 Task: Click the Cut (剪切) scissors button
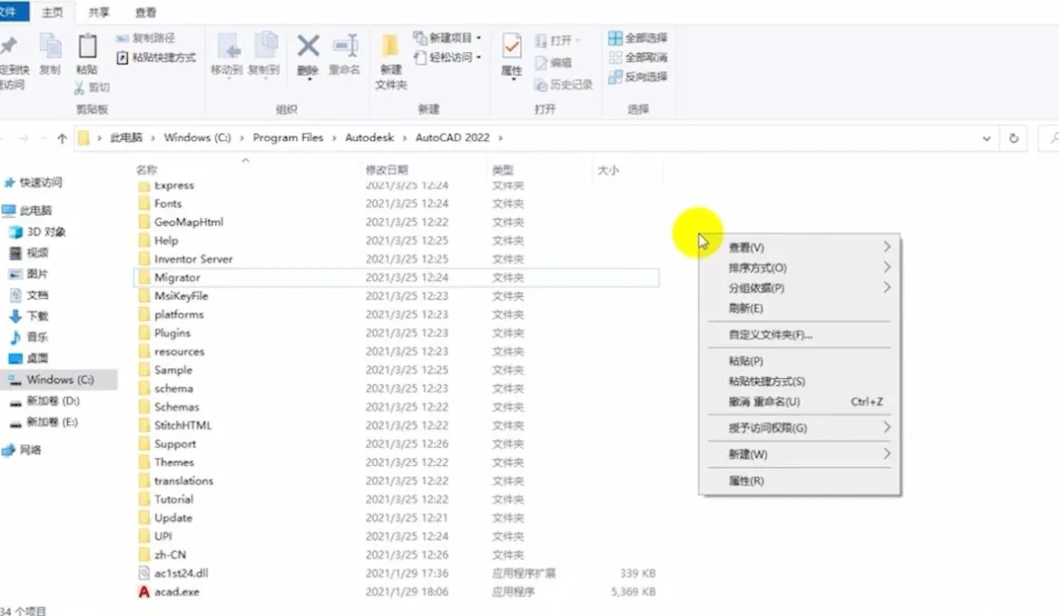pos(92,87)
